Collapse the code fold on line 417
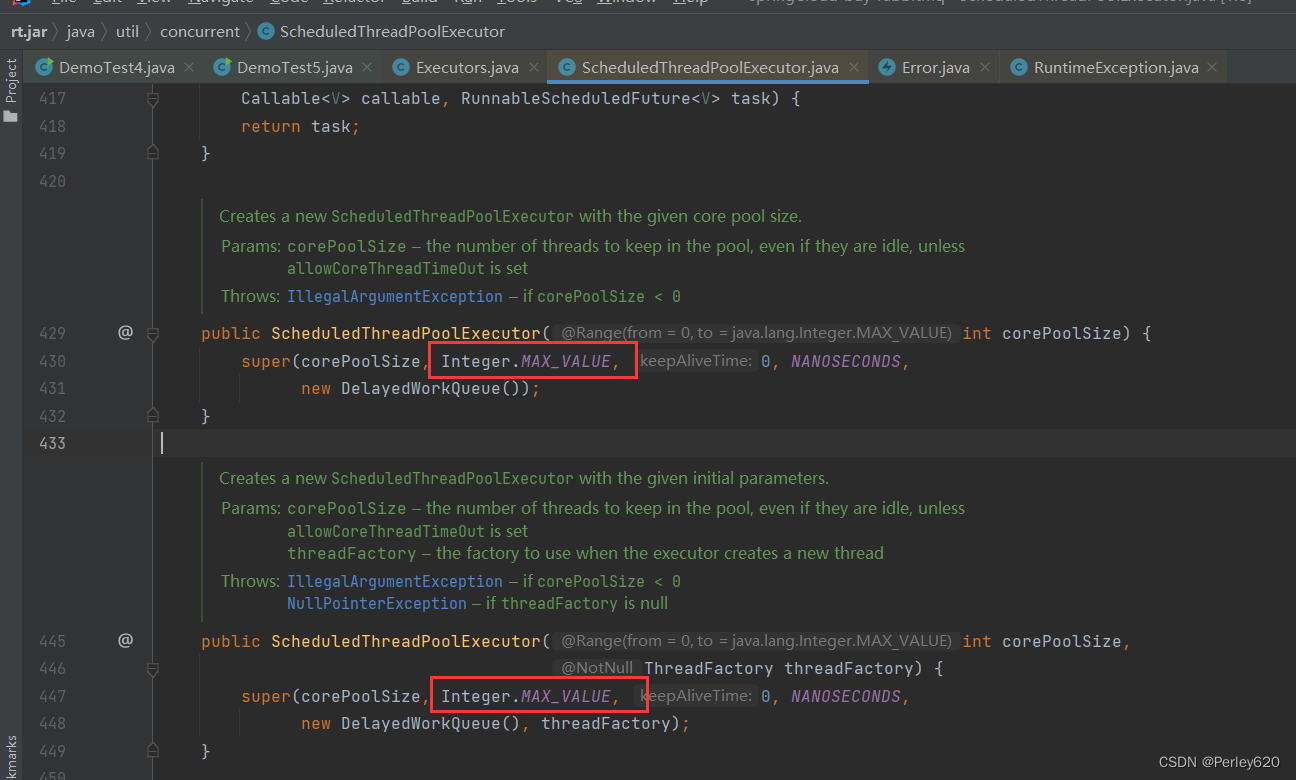 pos(153,99)
